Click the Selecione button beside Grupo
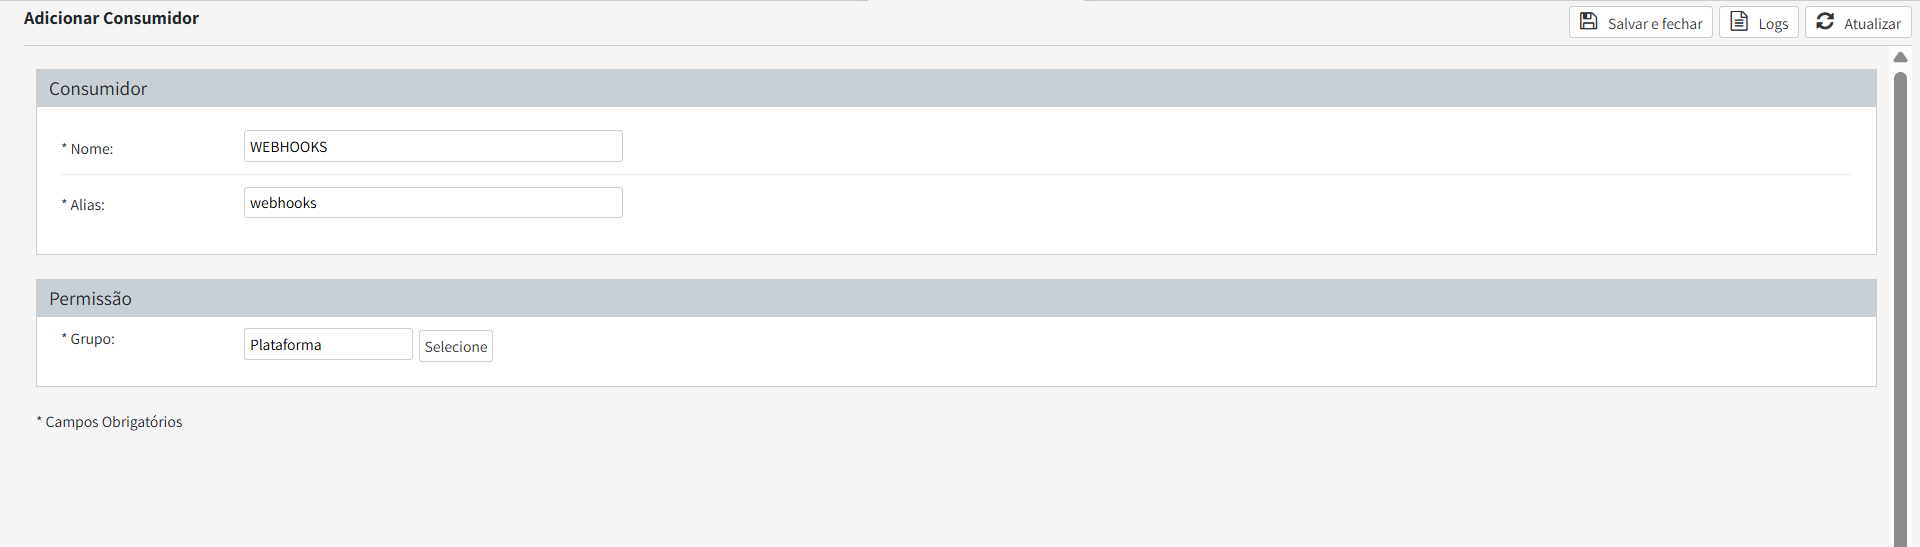The height and width of the screenshot is (547, 1920). click(x=456, y=346)
